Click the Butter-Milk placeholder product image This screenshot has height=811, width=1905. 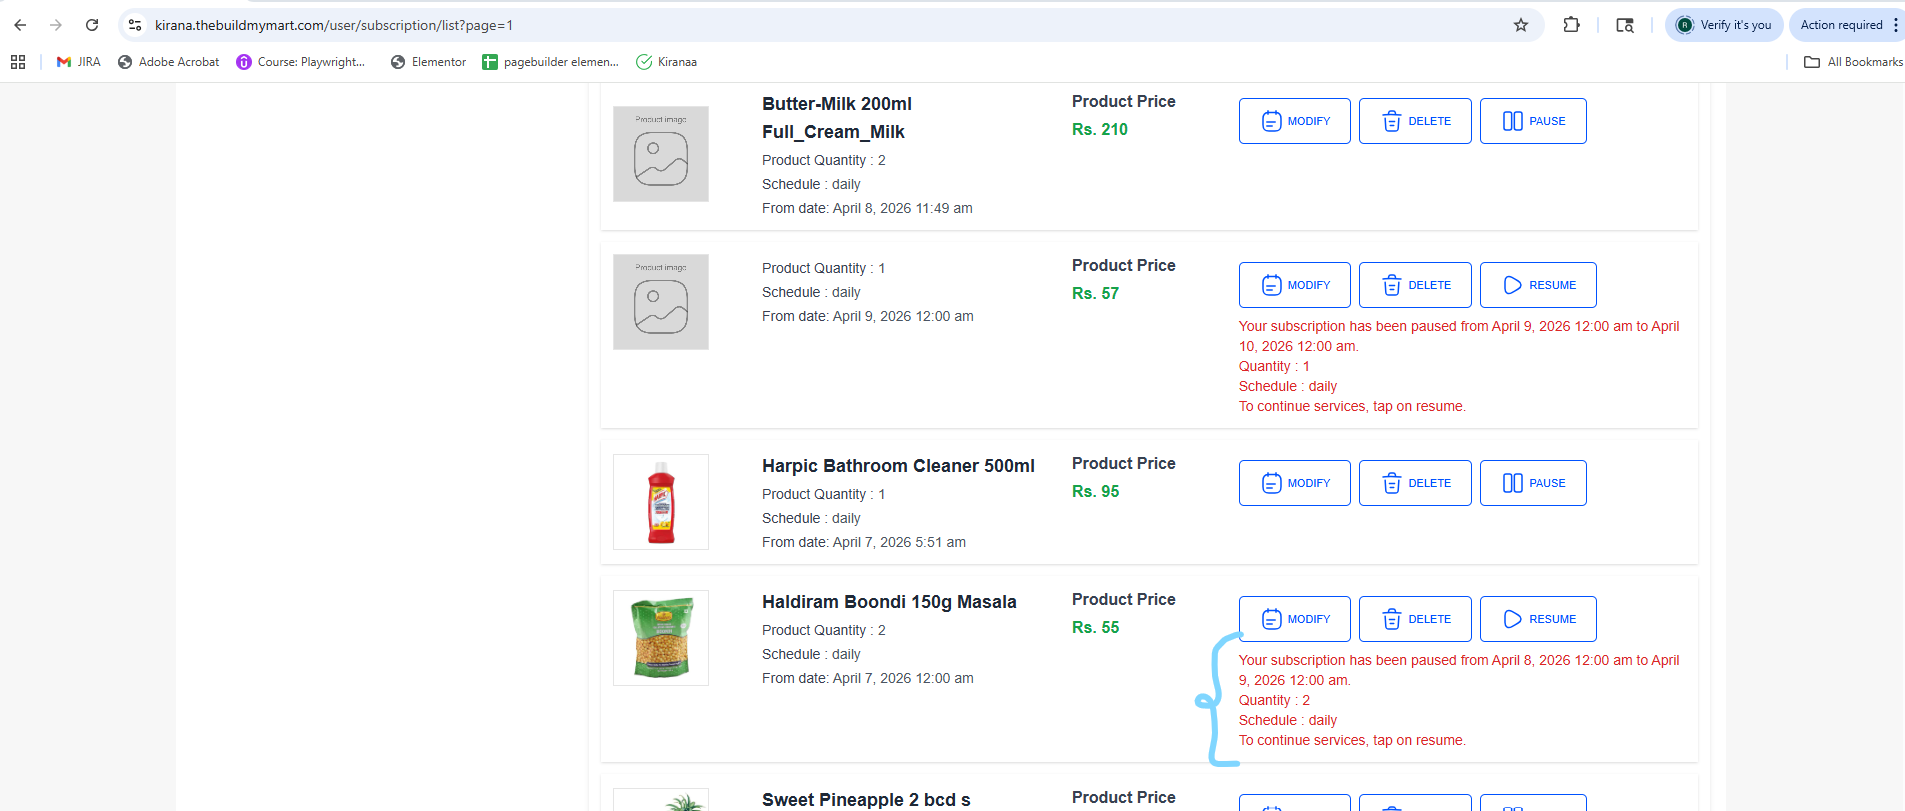point(661,154)
